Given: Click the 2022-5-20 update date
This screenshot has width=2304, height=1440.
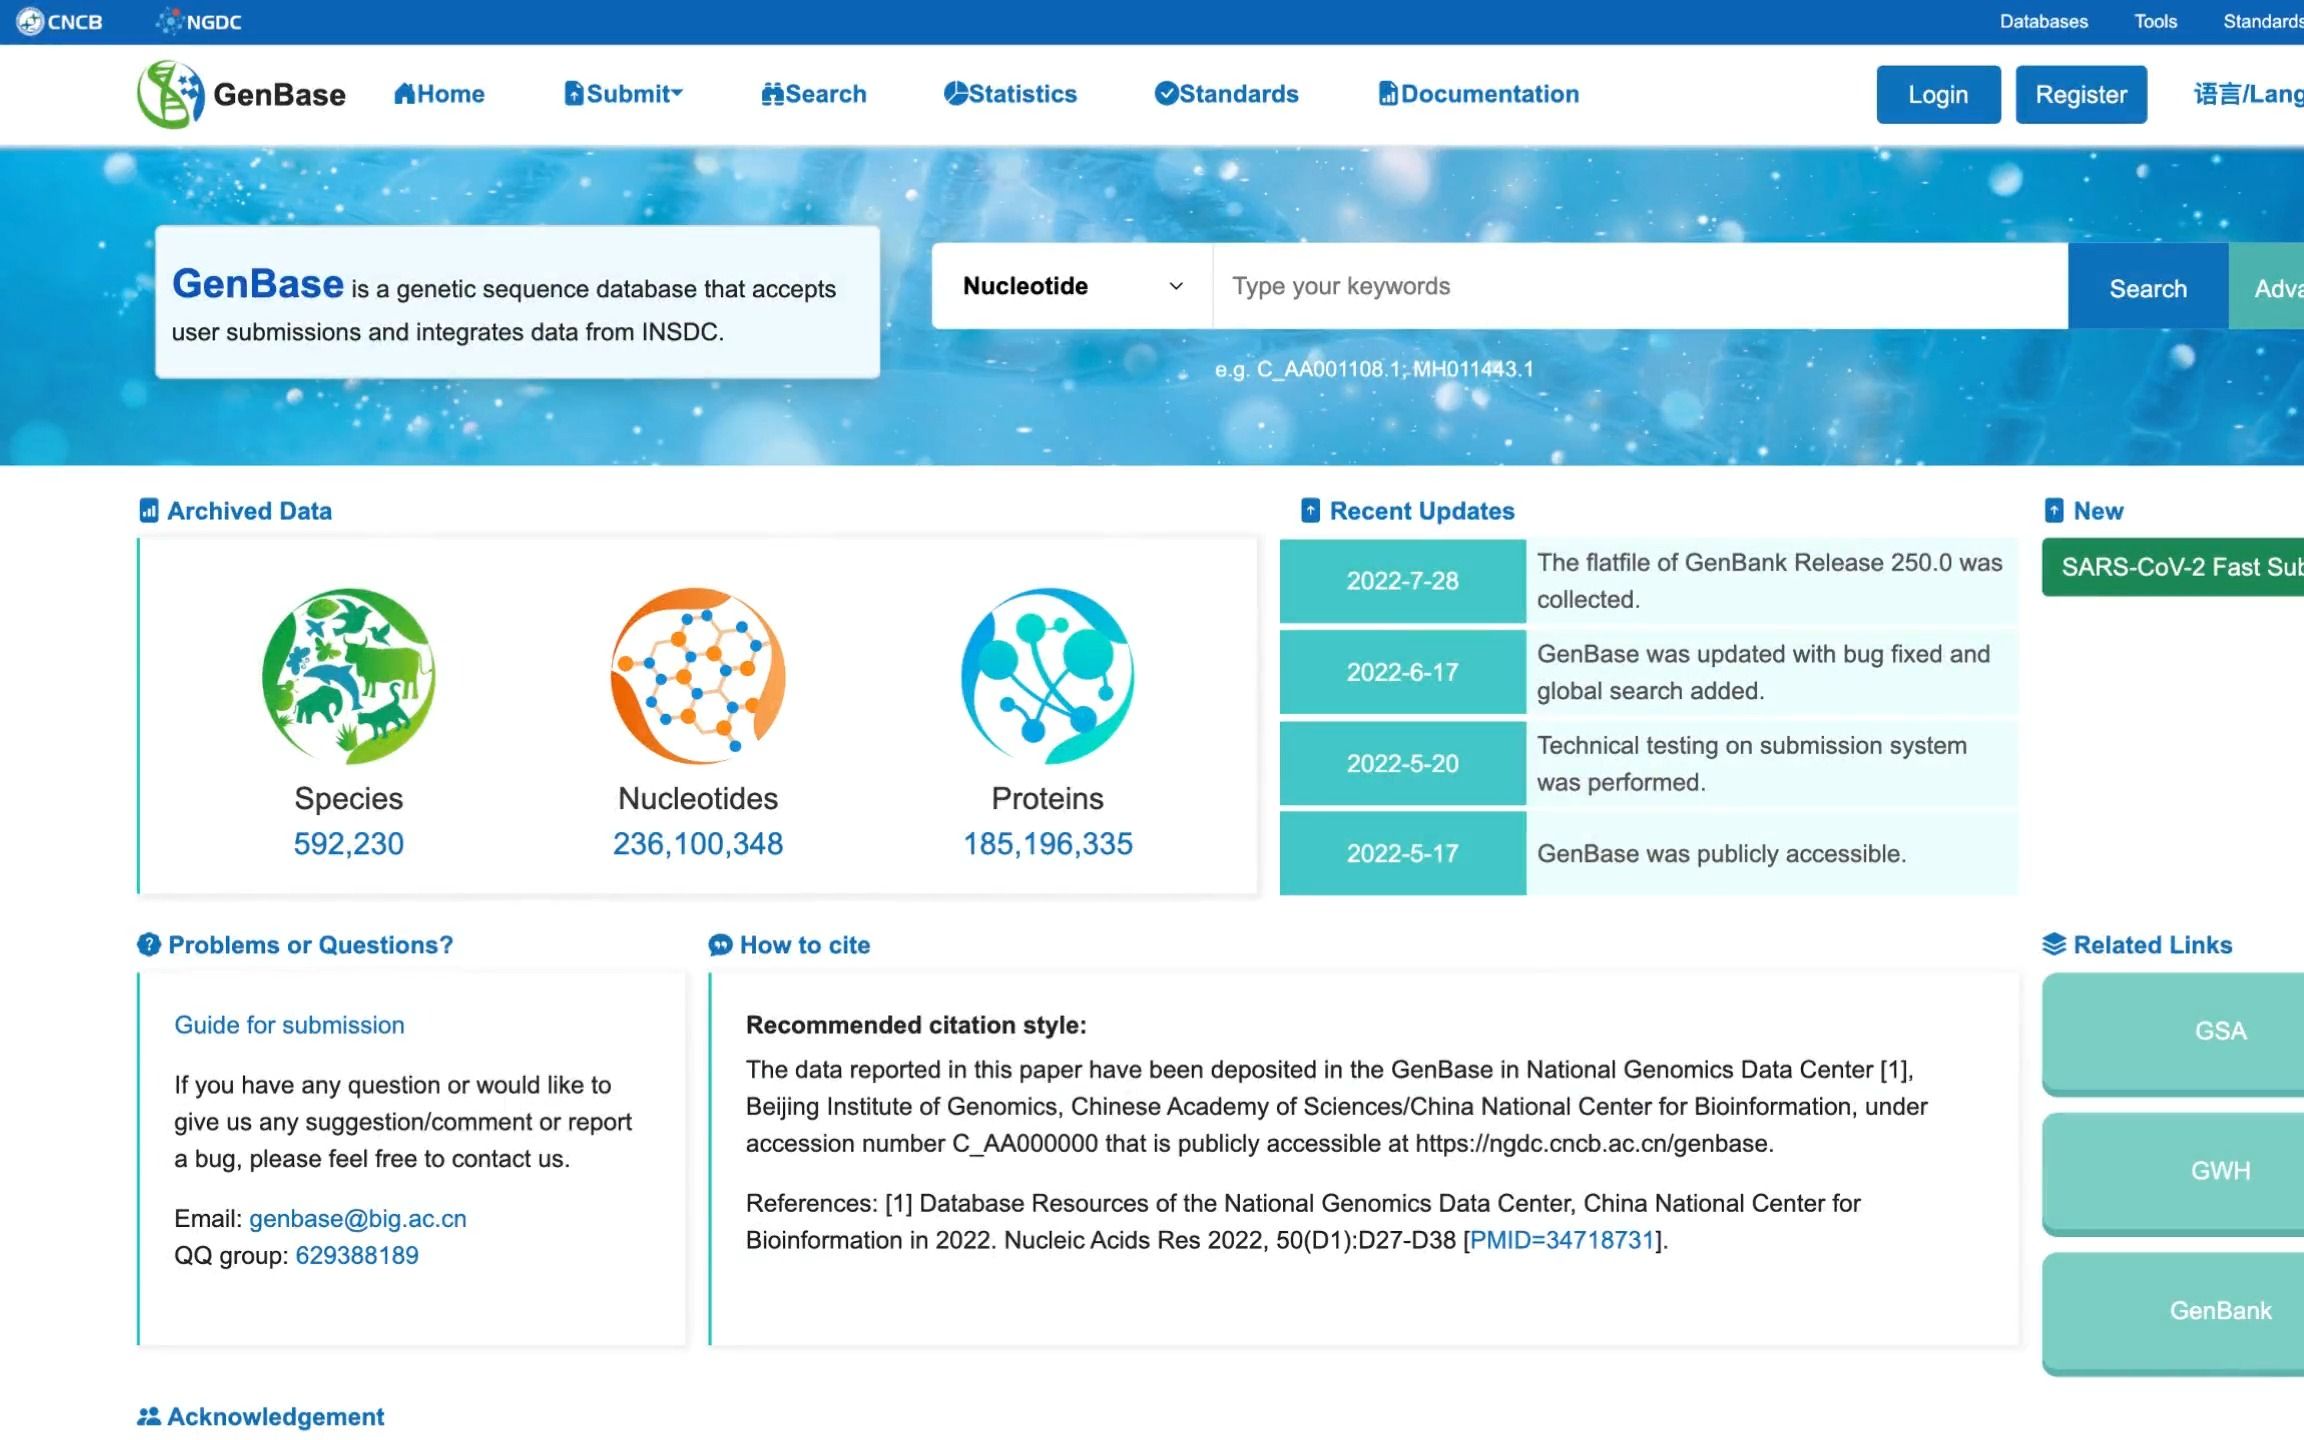Looking at the screenshot, I should tap(1402, 764).
